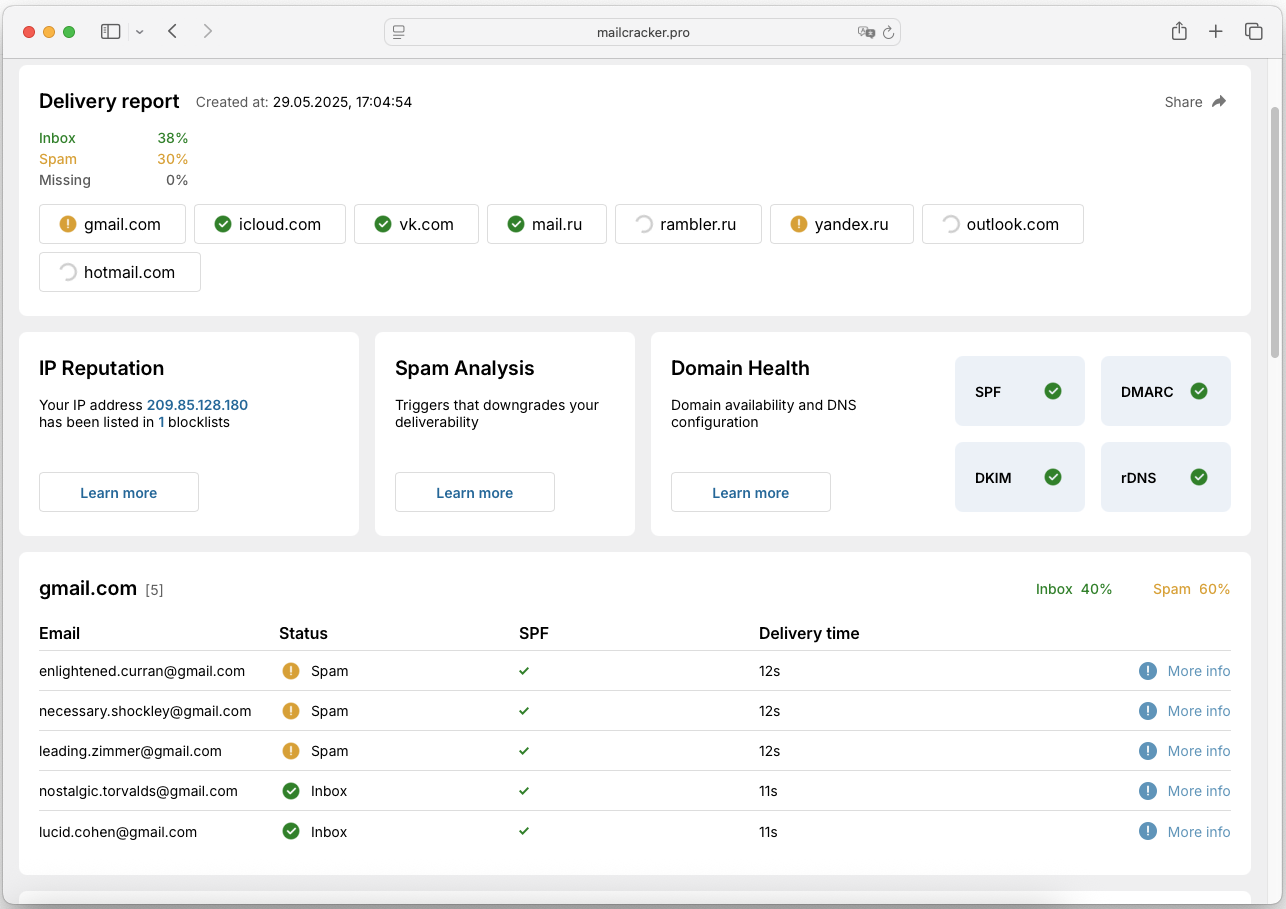Expand More info for enlightened.curran@gmail.com
Screen dimensions: 1286x909
1198,671
